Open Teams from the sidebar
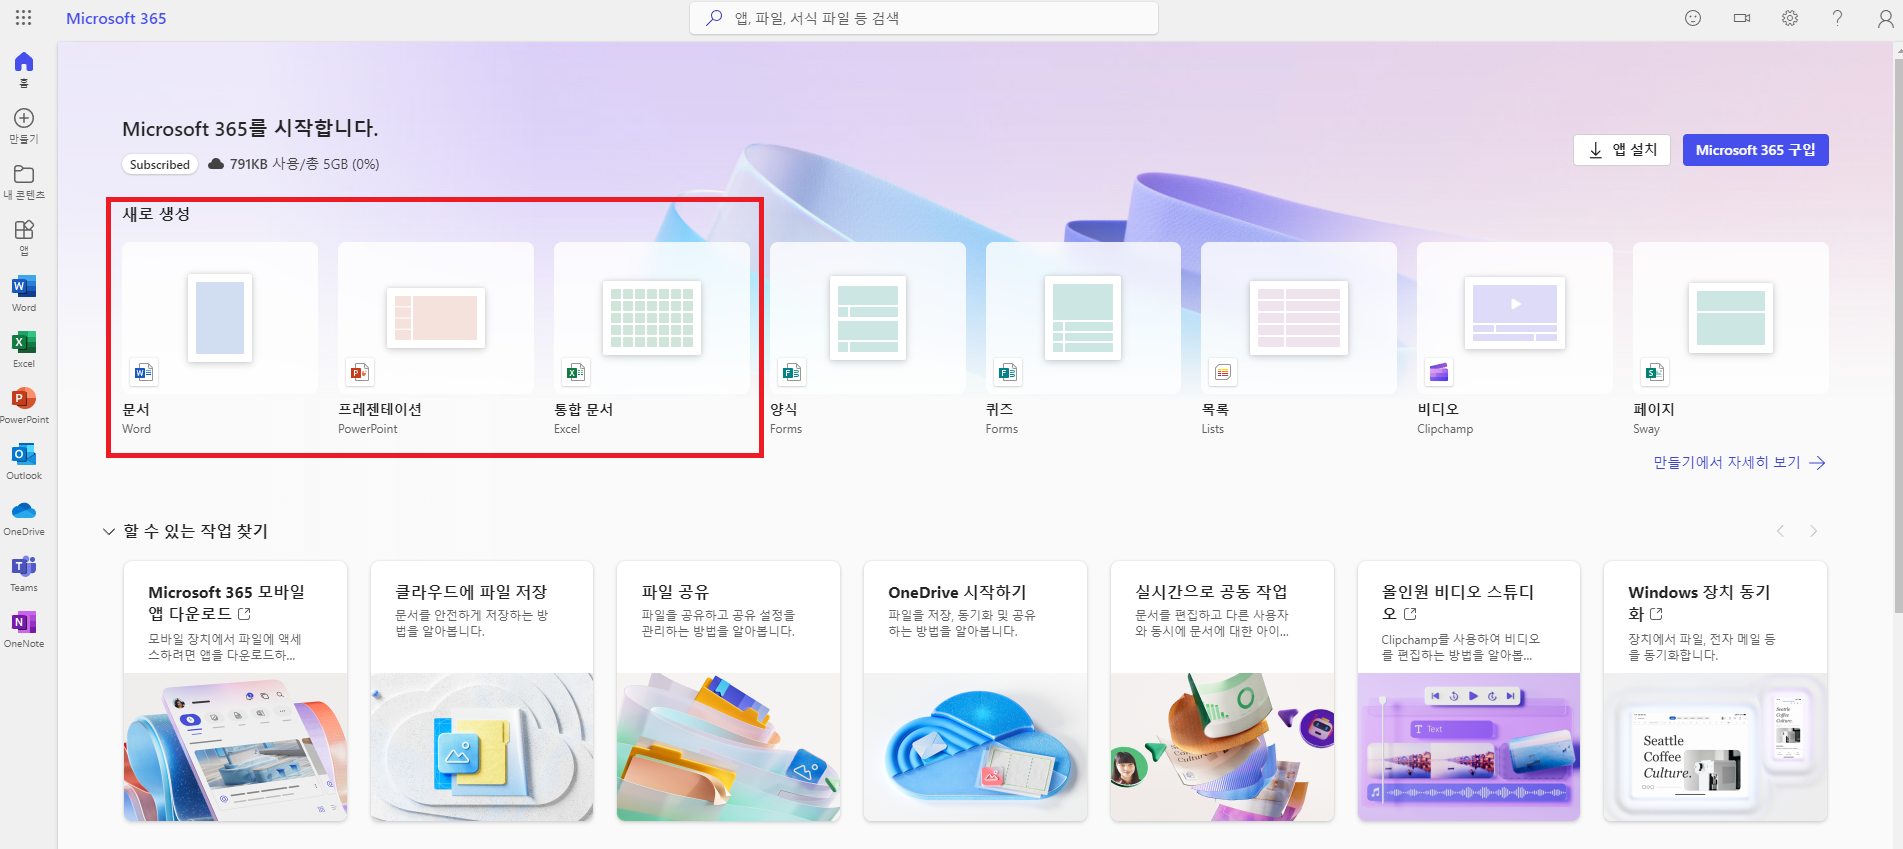1903x849 pixels. 24,574
